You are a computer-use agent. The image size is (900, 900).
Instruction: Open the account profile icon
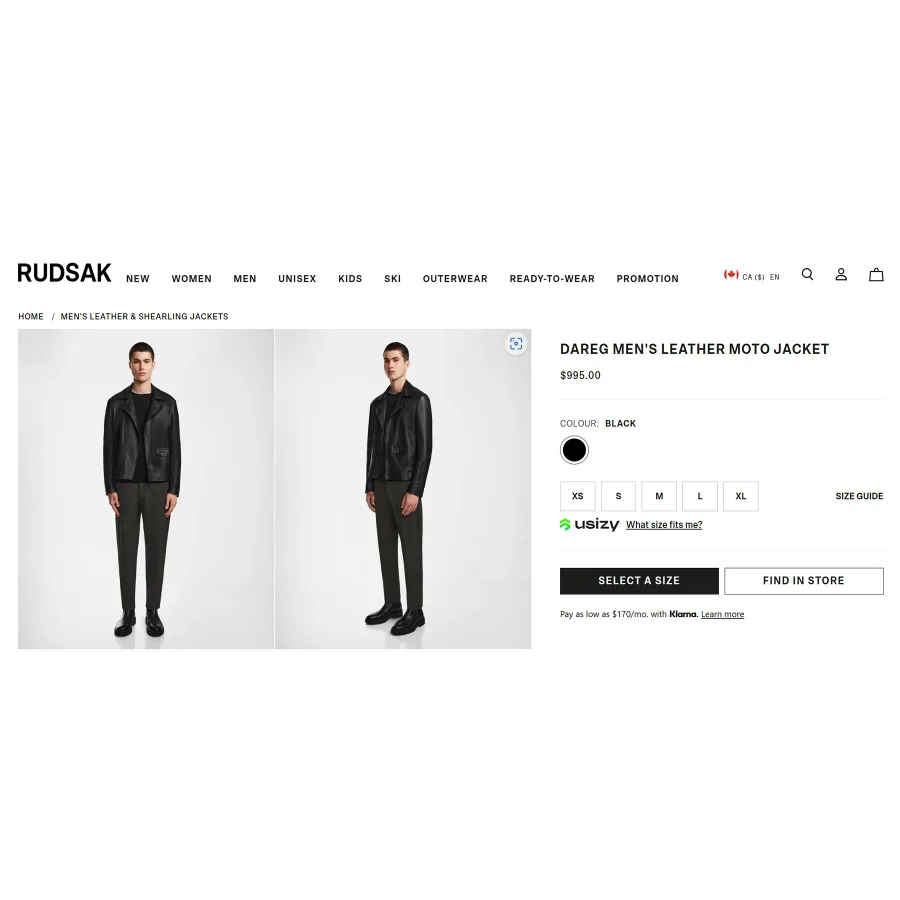pyautogui.click(x=841, y=274)
